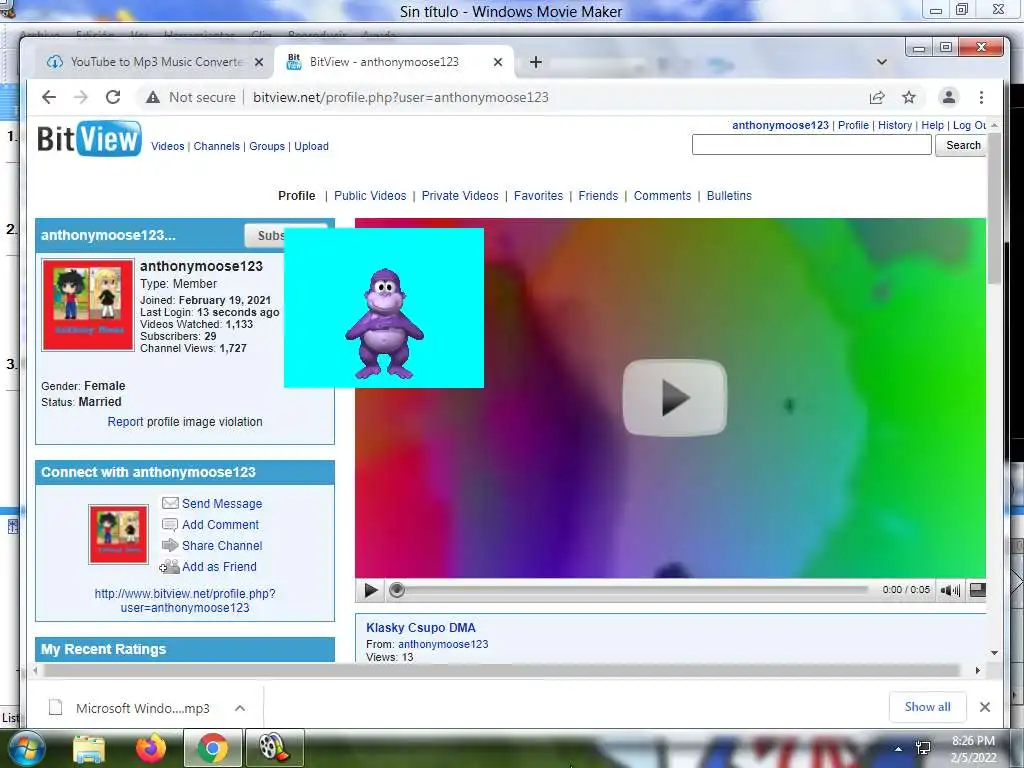The width and height of the screenshot is (1024, 768).
Task: Open the Videos link in BitView header
Action: (168, 146)
